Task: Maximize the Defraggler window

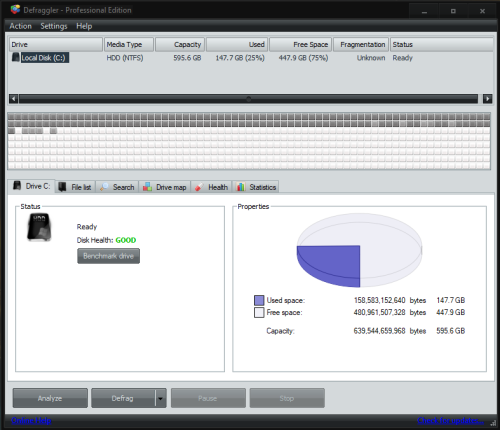Action: pos(453,11)
